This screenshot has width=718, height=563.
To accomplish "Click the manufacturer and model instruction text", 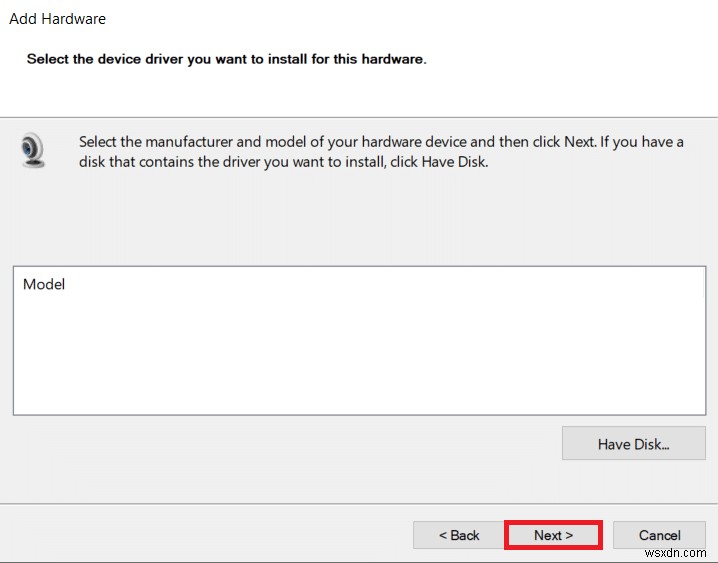I will 300,142.
